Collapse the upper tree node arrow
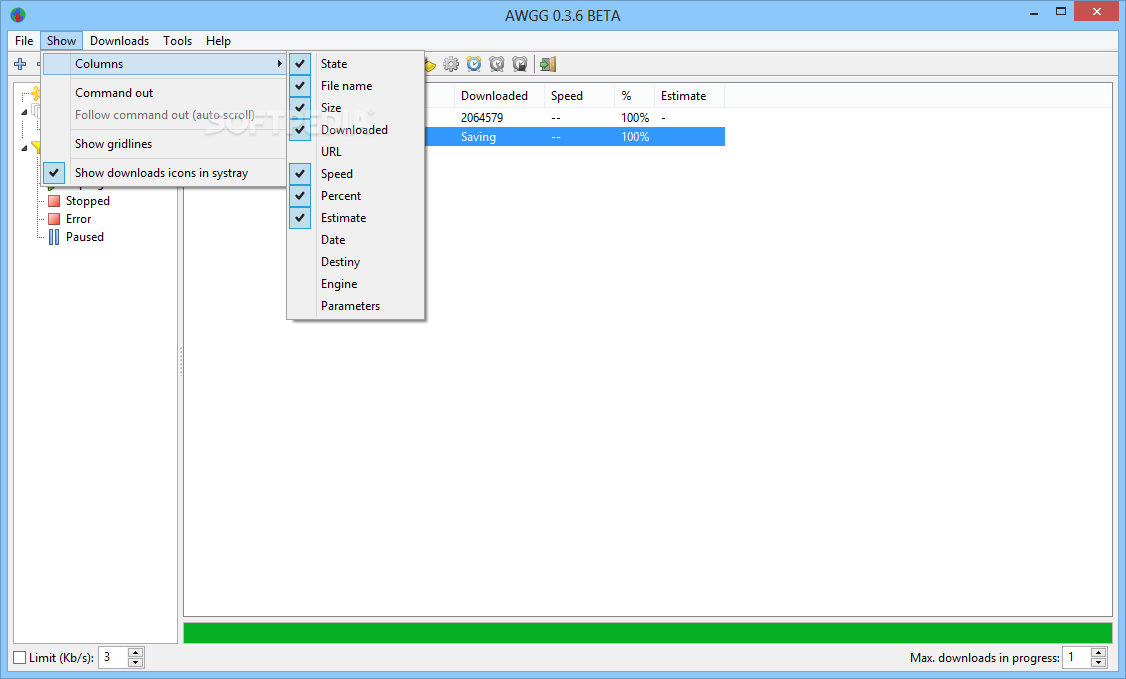 tap(24, 112)
